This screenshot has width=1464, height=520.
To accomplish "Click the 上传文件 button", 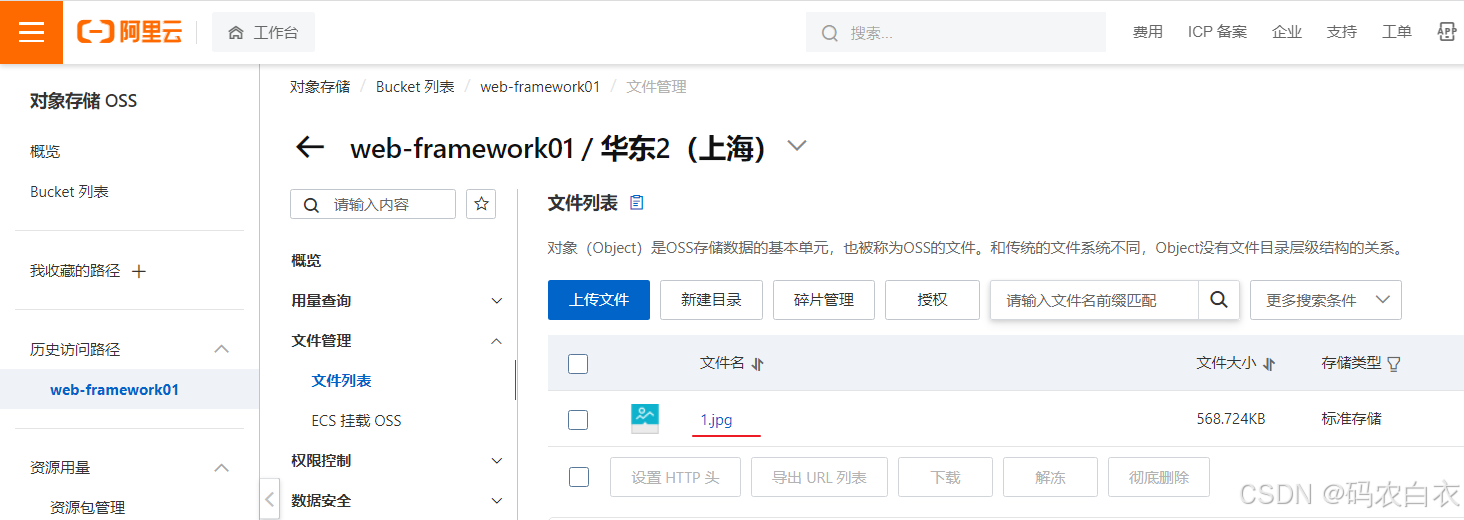I will [x=599, y=300].
